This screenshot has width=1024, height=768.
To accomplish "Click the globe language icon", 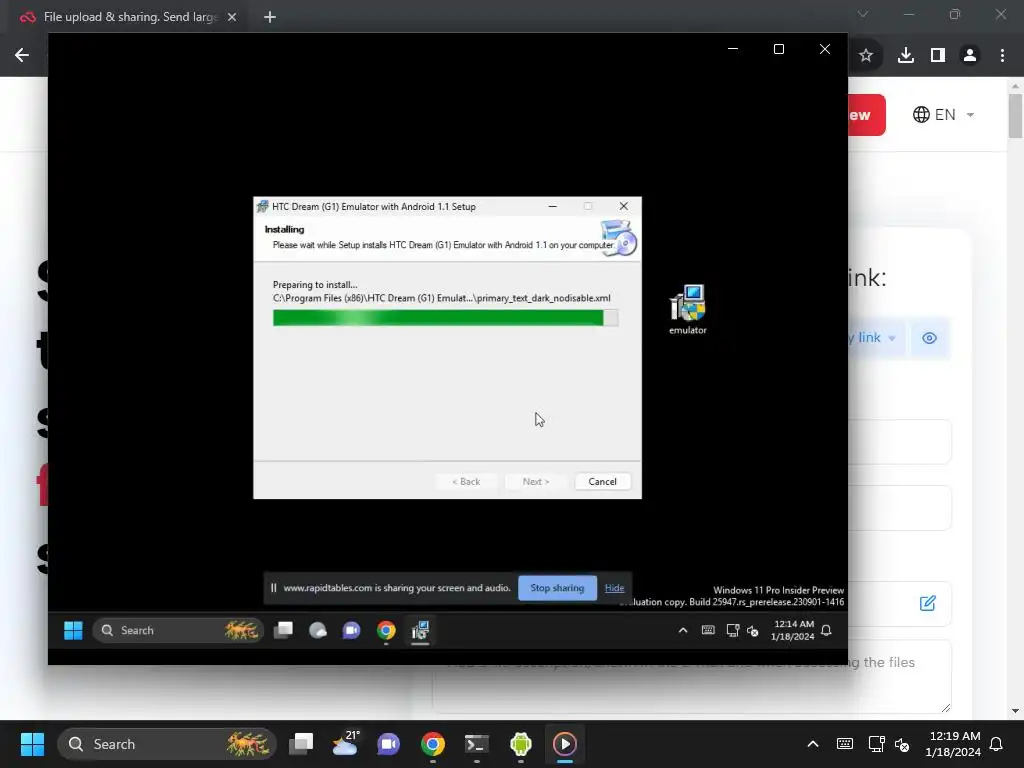I will coord(921,114).
